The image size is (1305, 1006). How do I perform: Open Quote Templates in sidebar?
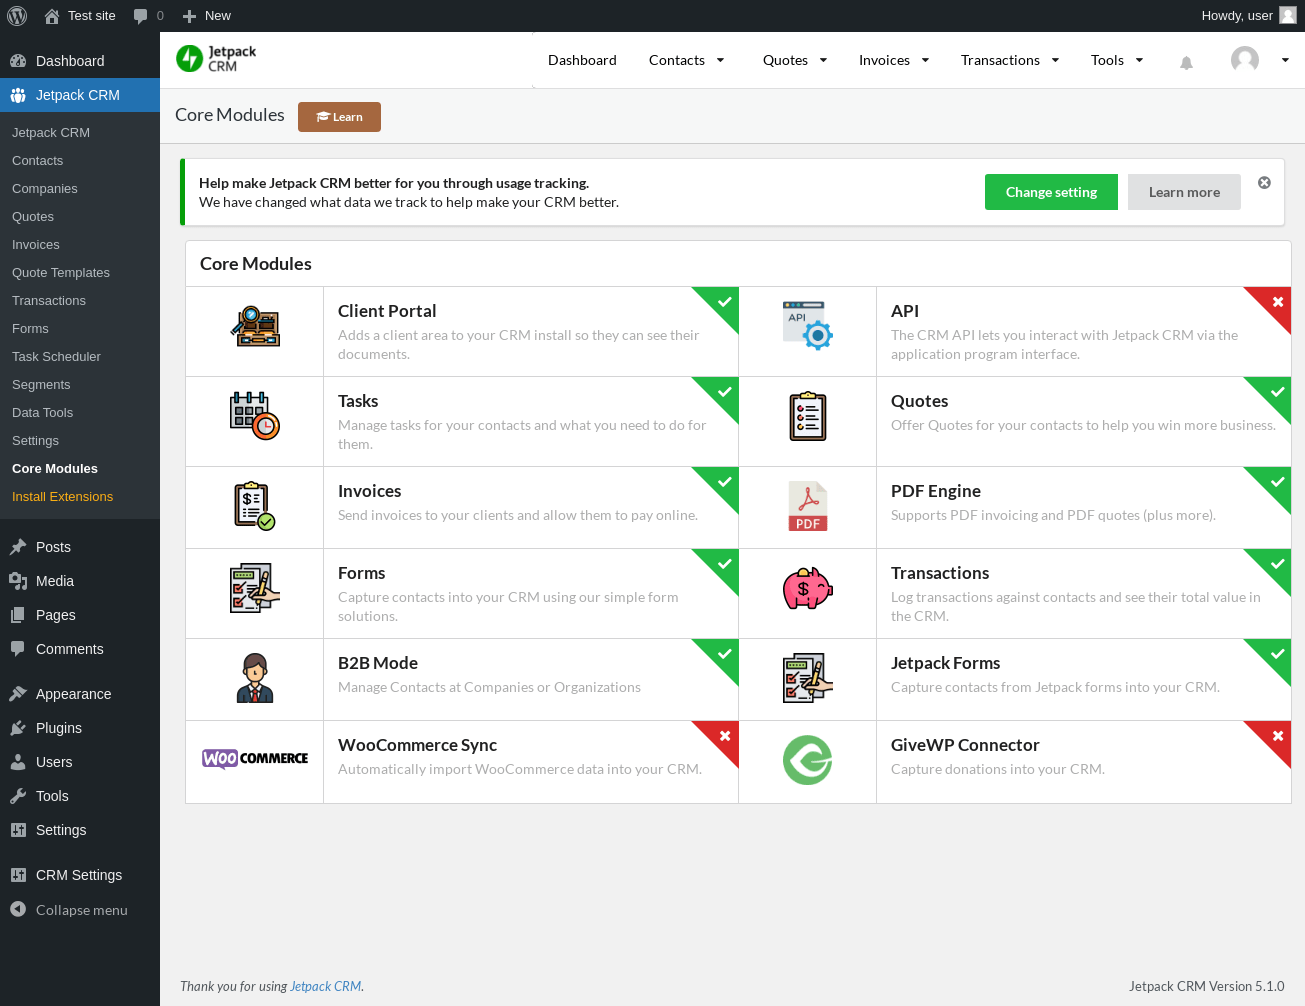[x=80, y=272]
